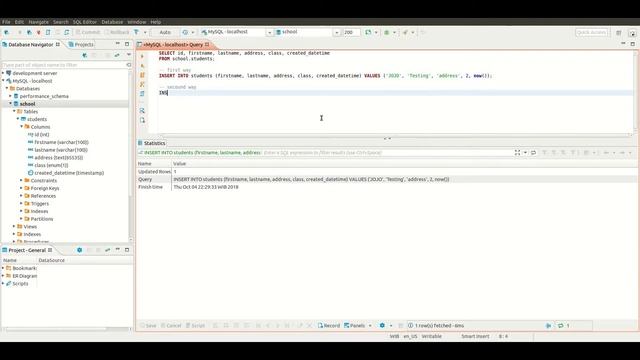Click the transaction mode filter icon
The height and width of the screenshot is (360, 640).
click(136, 32)
